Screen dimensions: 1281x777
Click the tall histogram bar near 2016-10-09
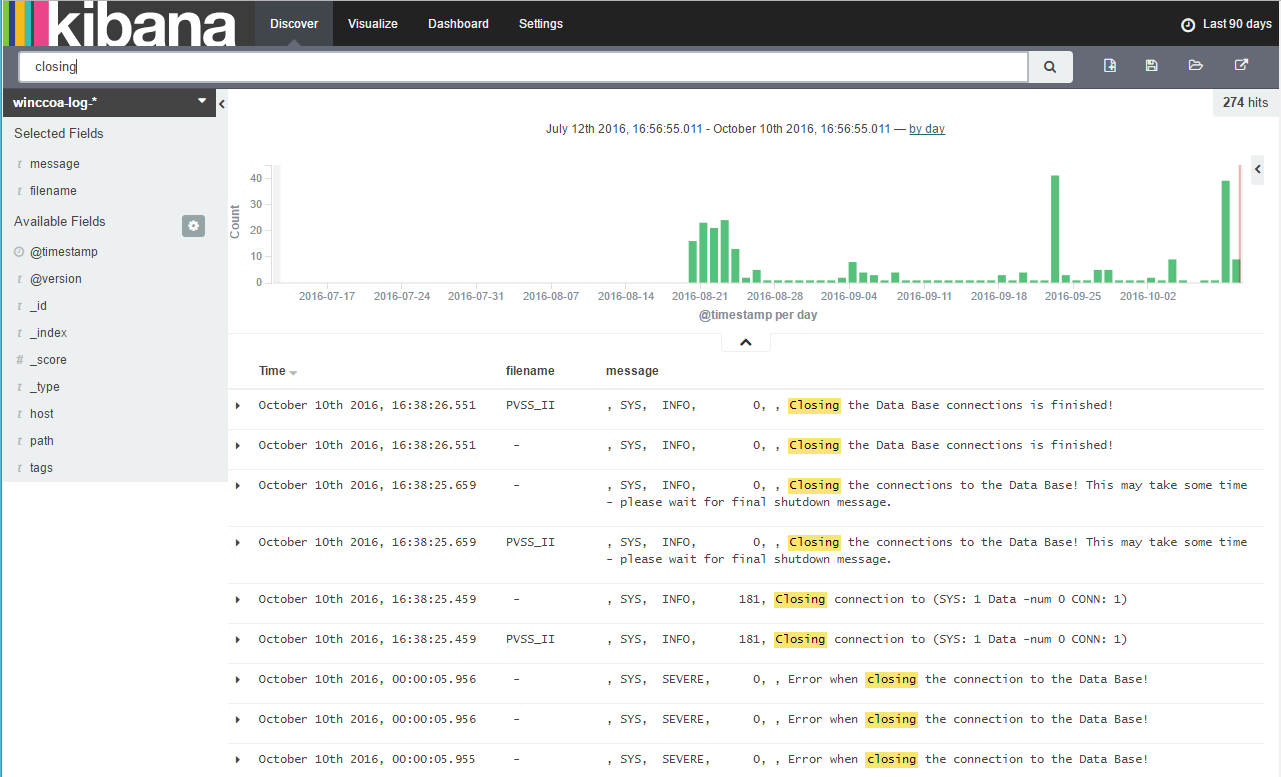1225,232
